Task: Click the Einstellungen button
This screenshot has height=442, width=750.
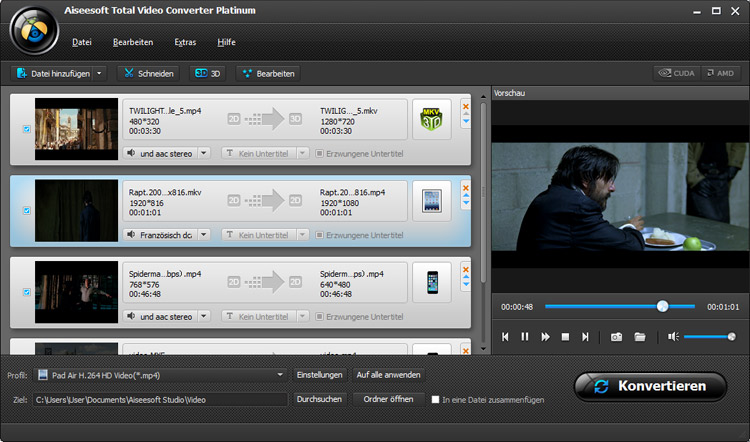Action: point(319,375)
